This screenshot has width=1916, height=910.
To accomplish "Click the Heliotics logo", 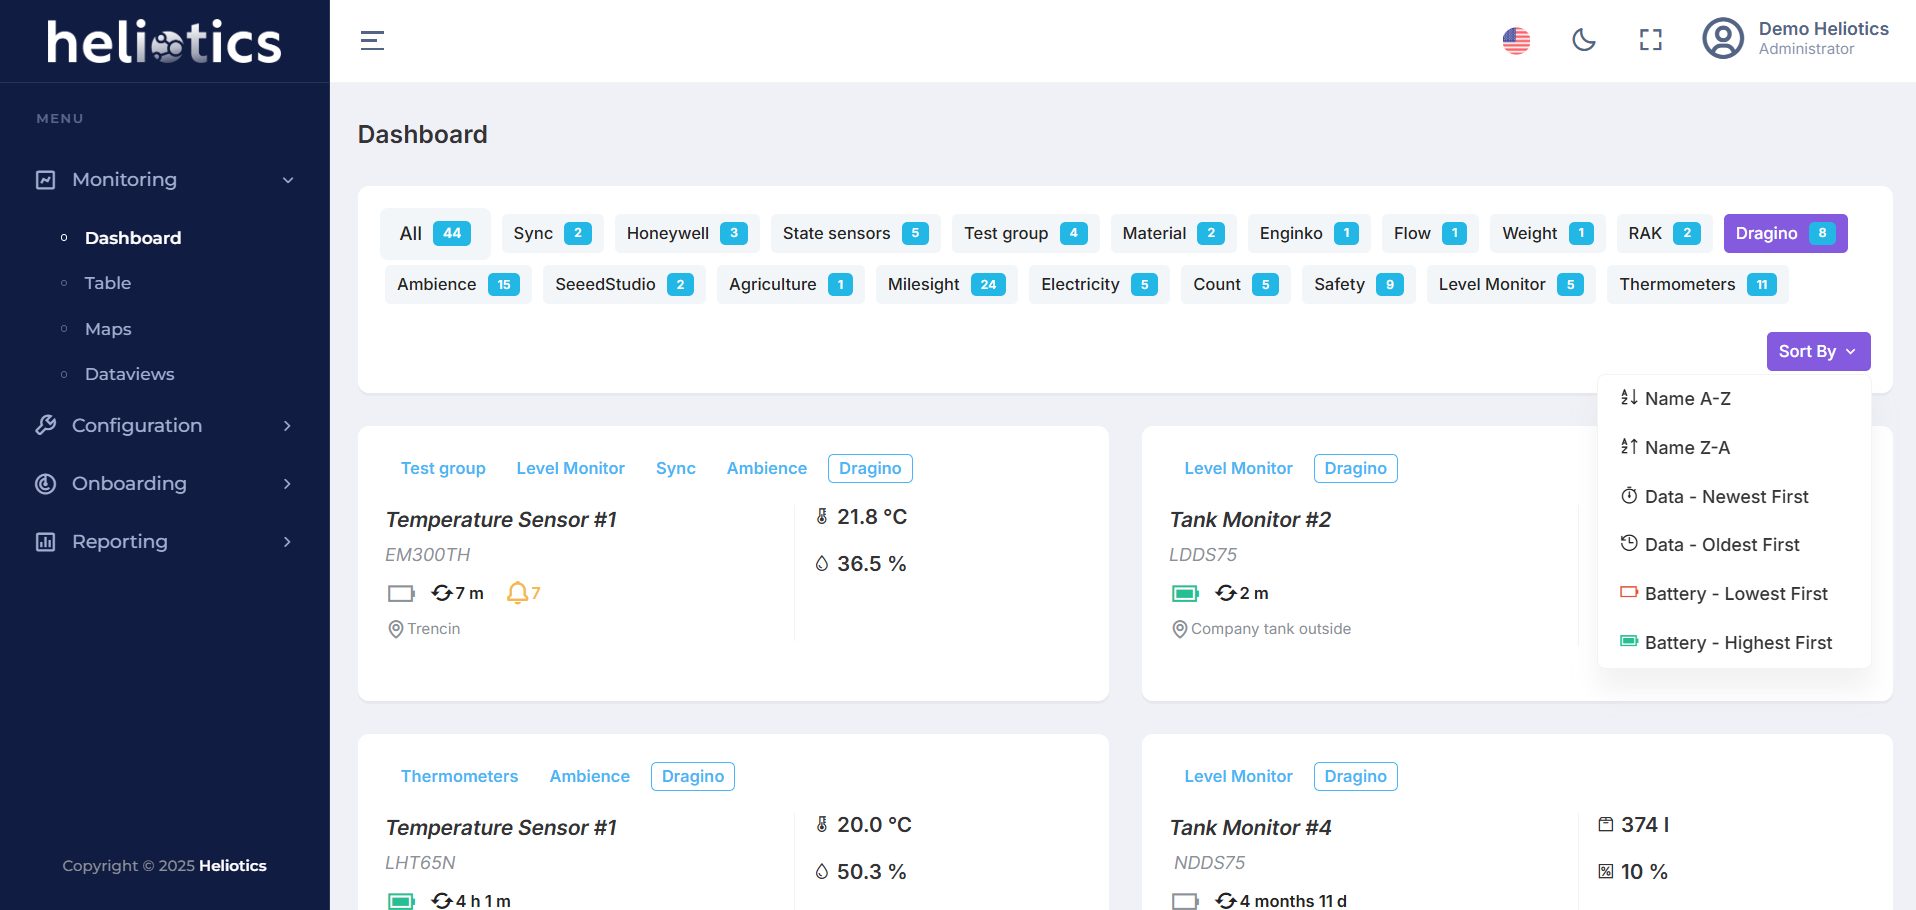I will [x=165, y=41].
